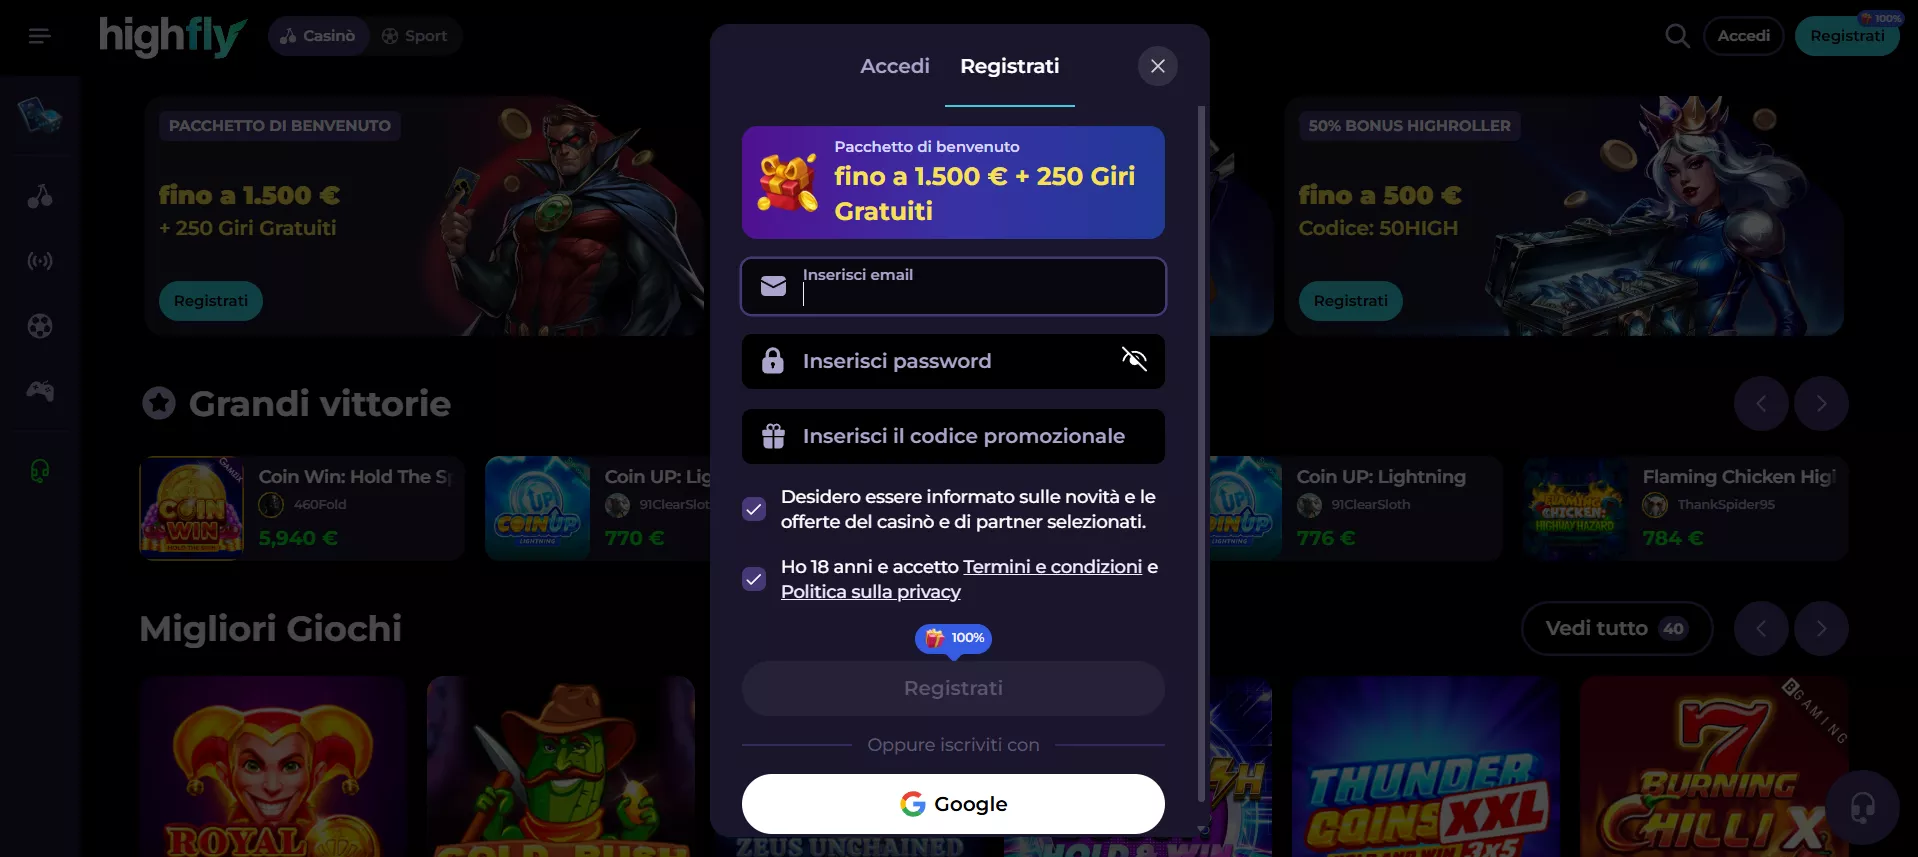The width and height of the screenshot is (1918, 857).
Task: Show previous Migliori Giochi items
Action: pyautogui.click(x=1761, y=628)
